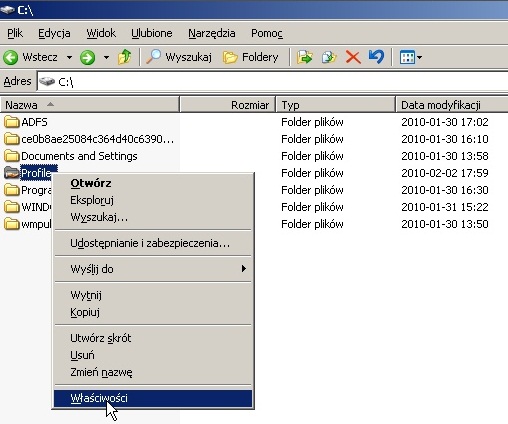Open the Narzędzia menu
The width and height of the screenshot is (508, 424).
(x=212, y=33)
